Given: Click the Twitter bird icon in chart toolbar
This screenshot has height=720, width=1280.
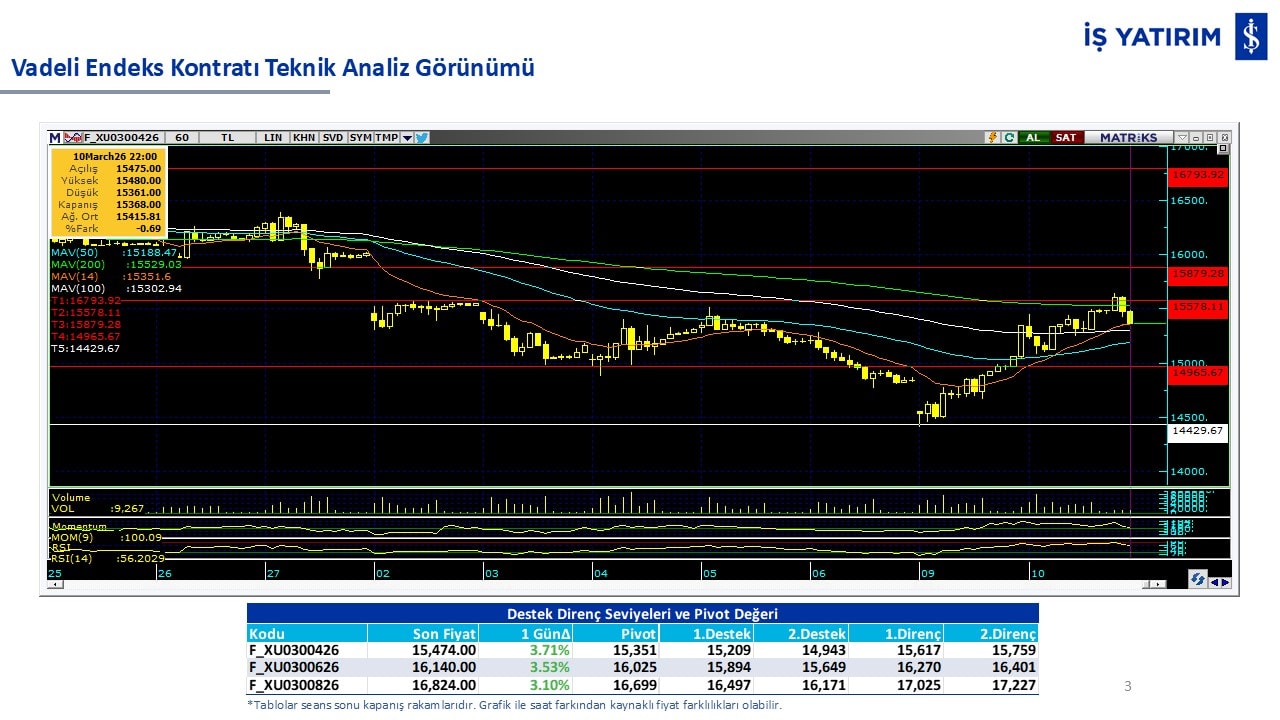Looking at the screenshot, I should pyautogui.click(x=422, y=138).
